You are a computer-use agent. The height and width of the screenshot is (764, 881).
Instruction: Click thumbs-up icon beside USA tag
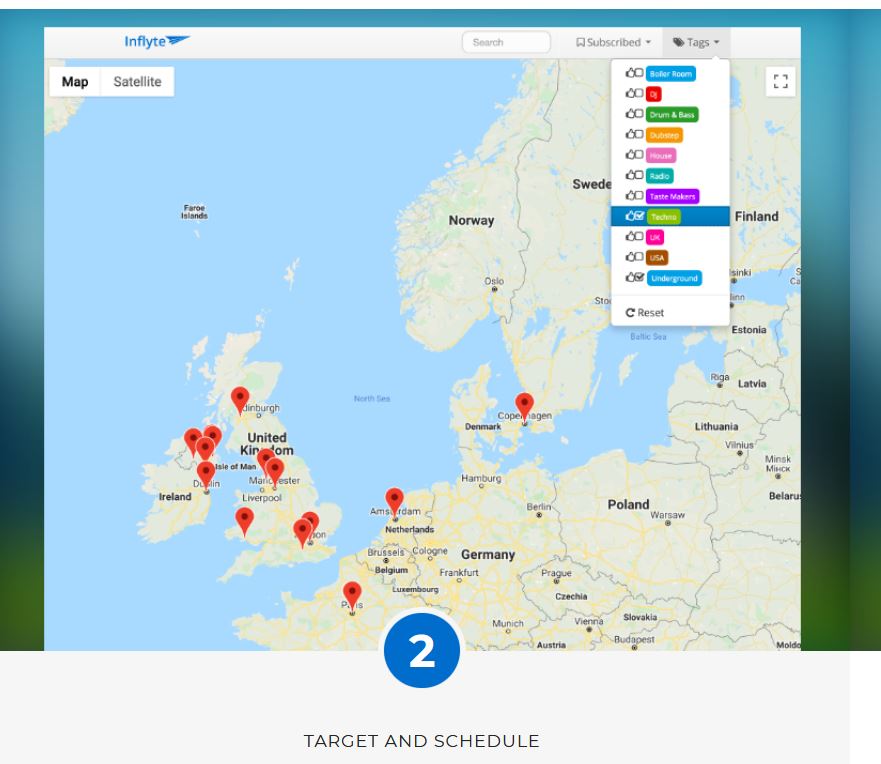(630, 257)
